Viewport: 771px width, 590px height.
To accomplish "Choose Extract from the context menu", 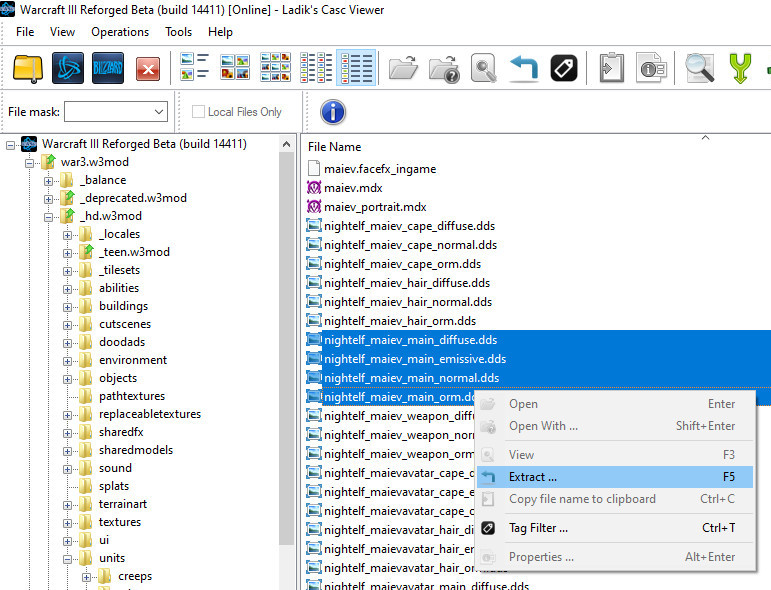I will pos(615,477).
